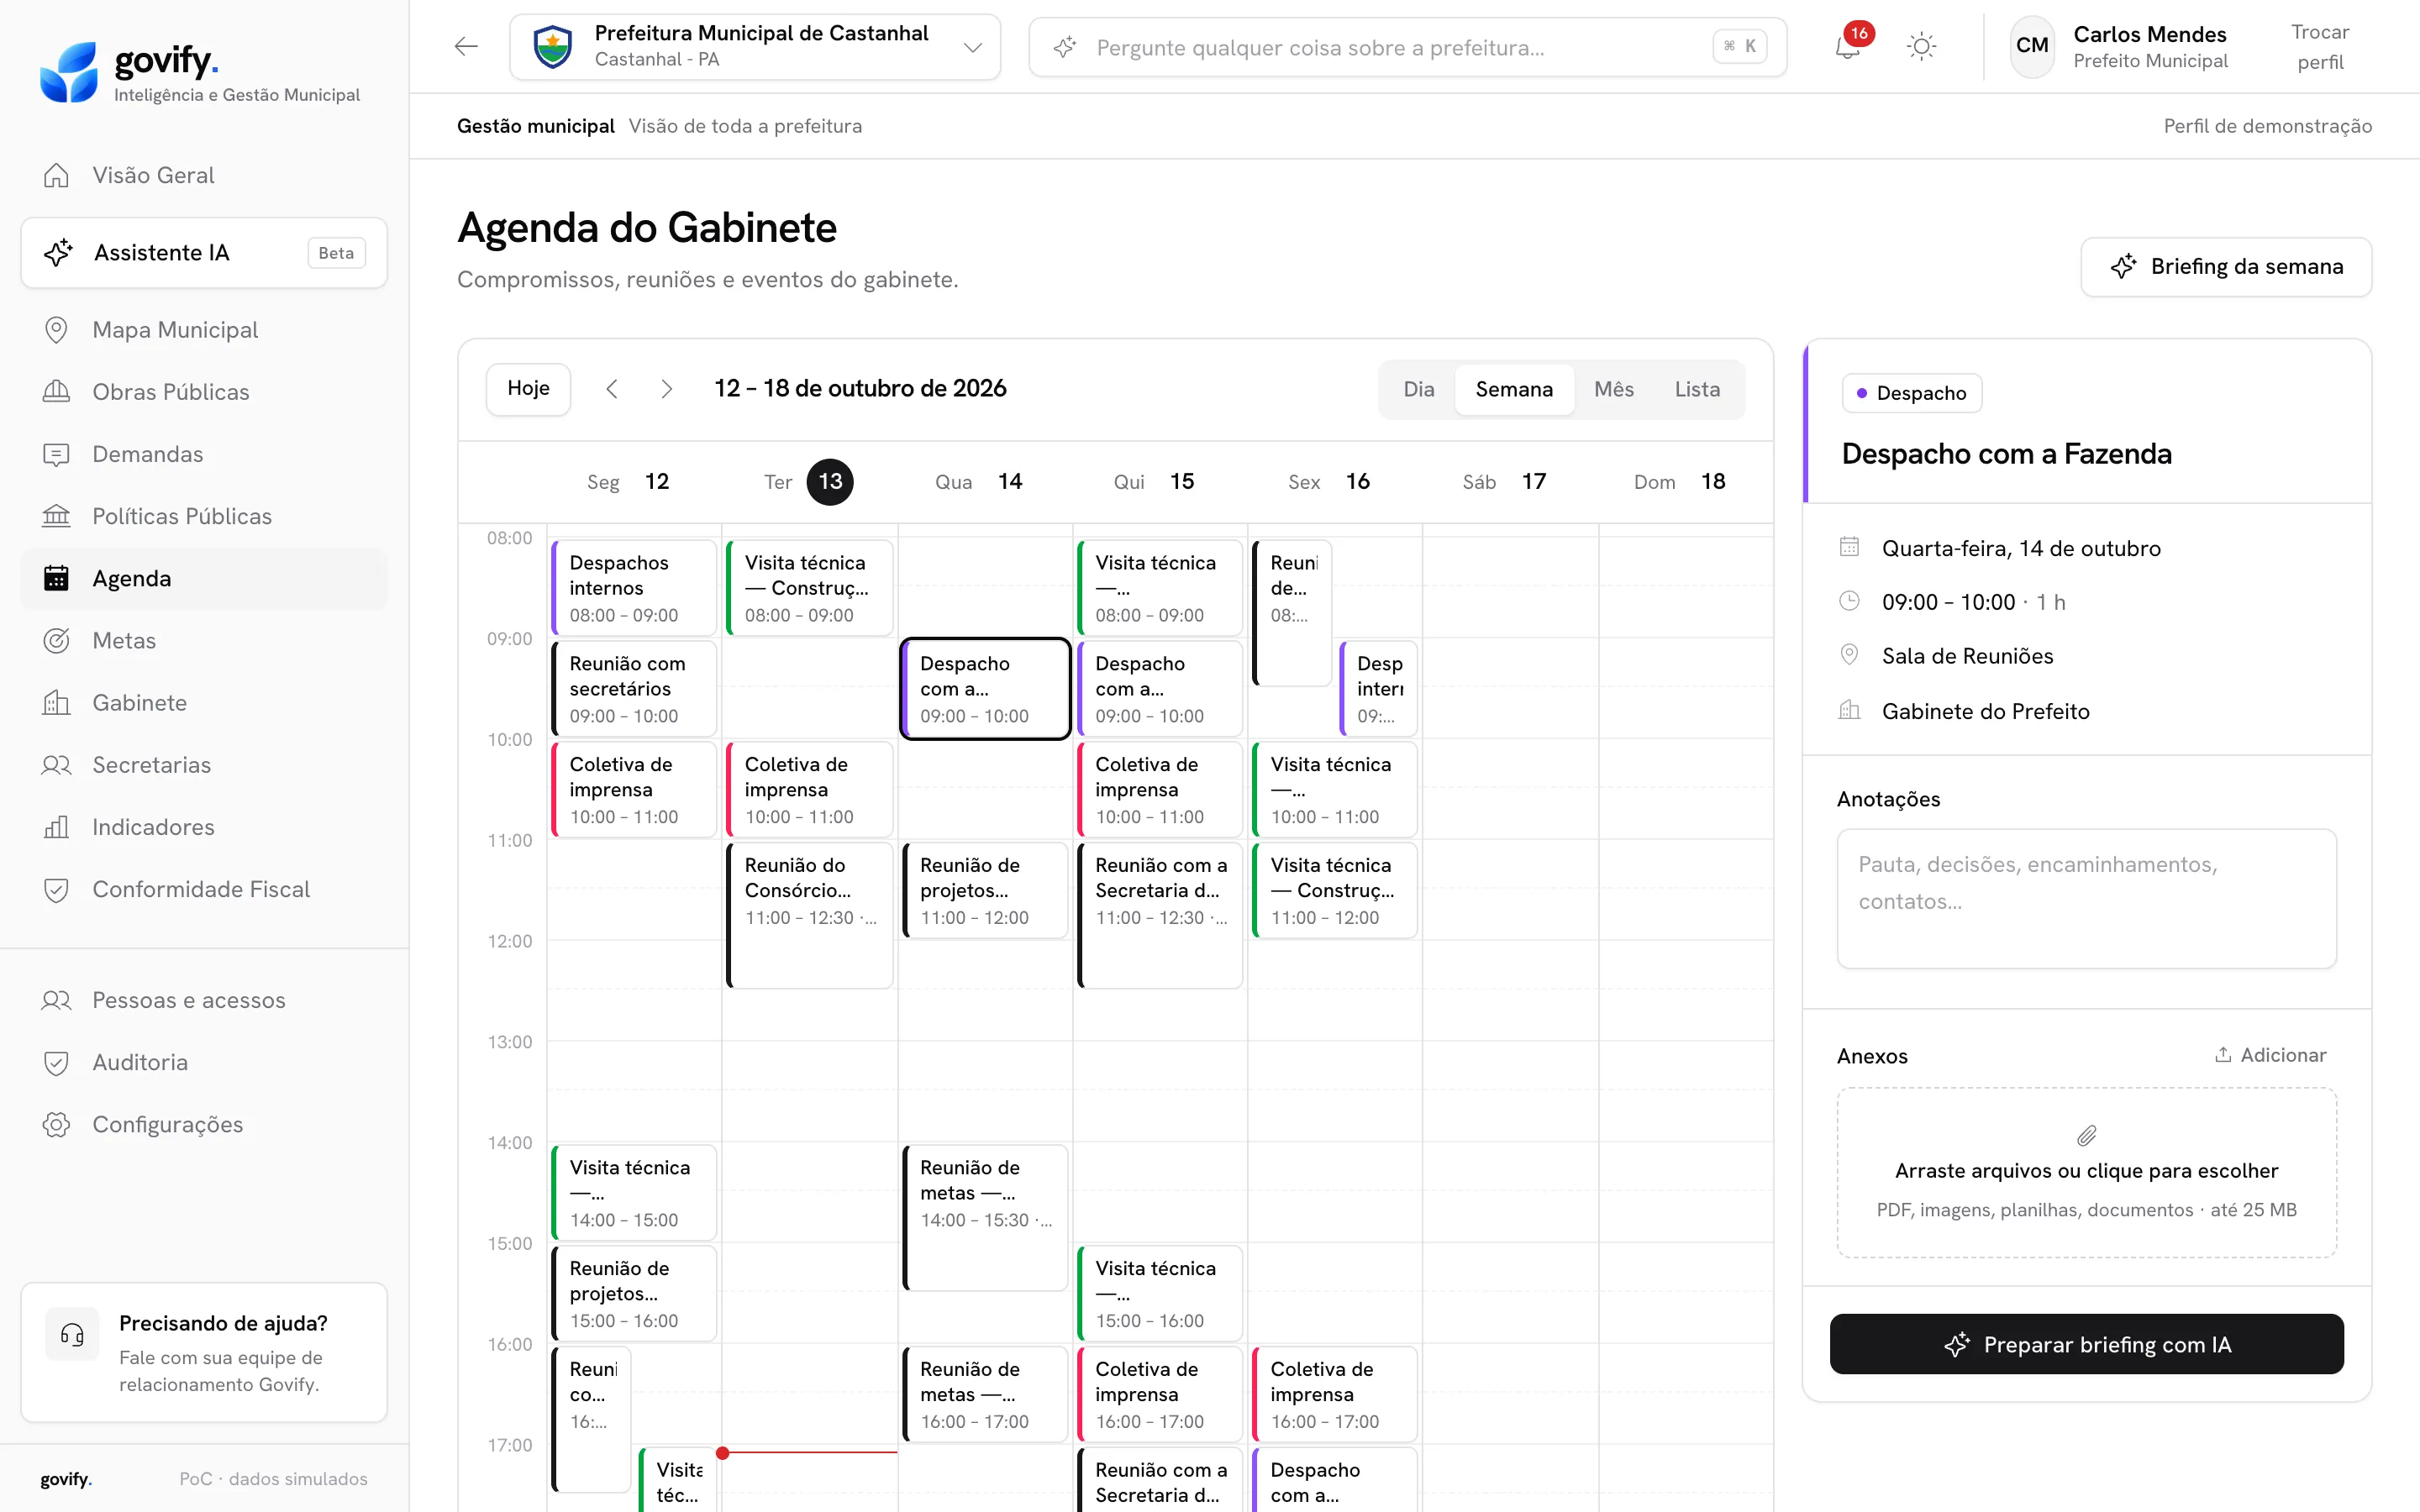Click the headset help icon
This screenshot has width=2420, height=1512.
(72, 1334)
